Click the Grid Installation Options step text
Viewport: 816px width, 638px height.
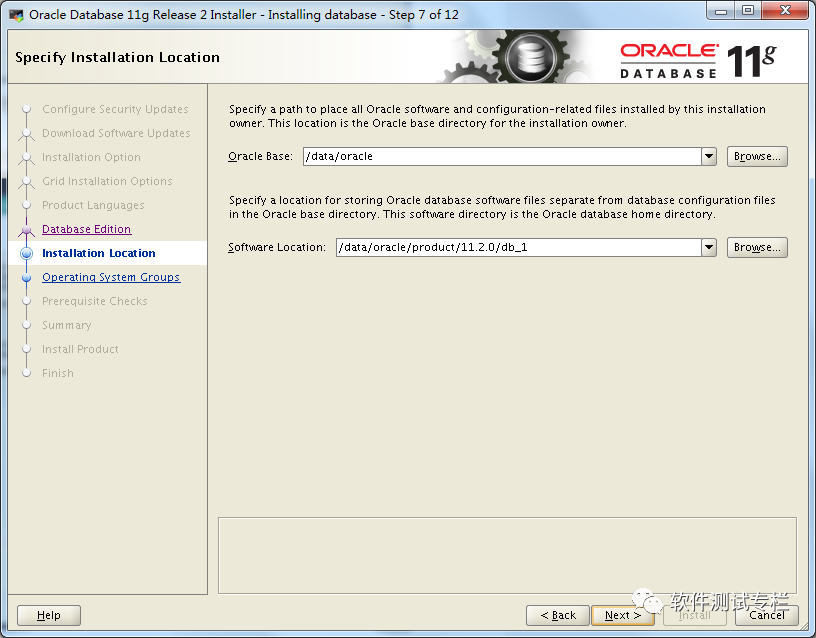tap(107, 181)
